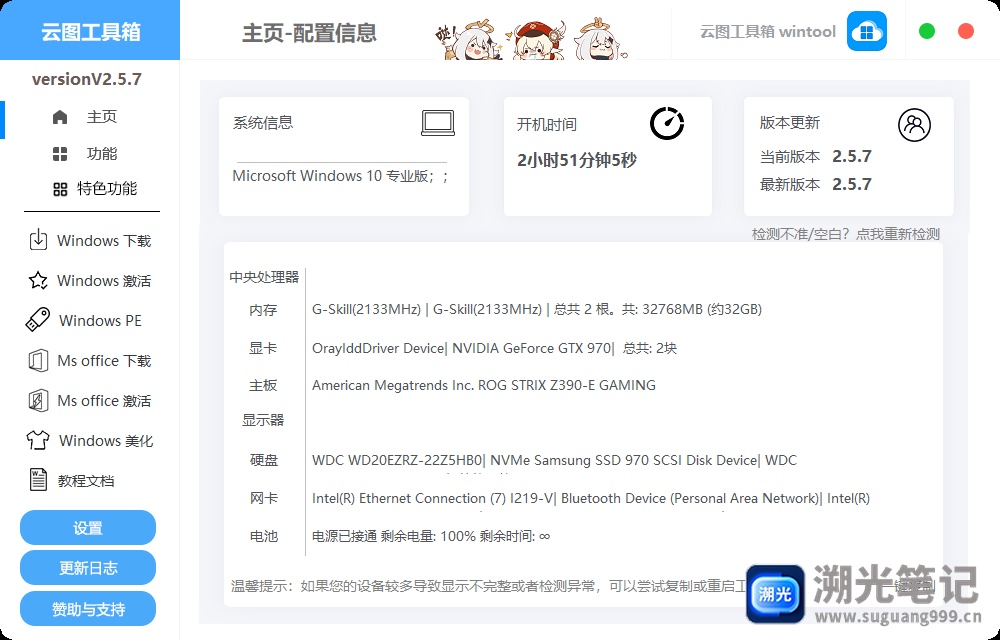This screenshot has height=640, width=1000.
Task: Click the 当前版本 2.5.7 value
Action: point(852,156)
